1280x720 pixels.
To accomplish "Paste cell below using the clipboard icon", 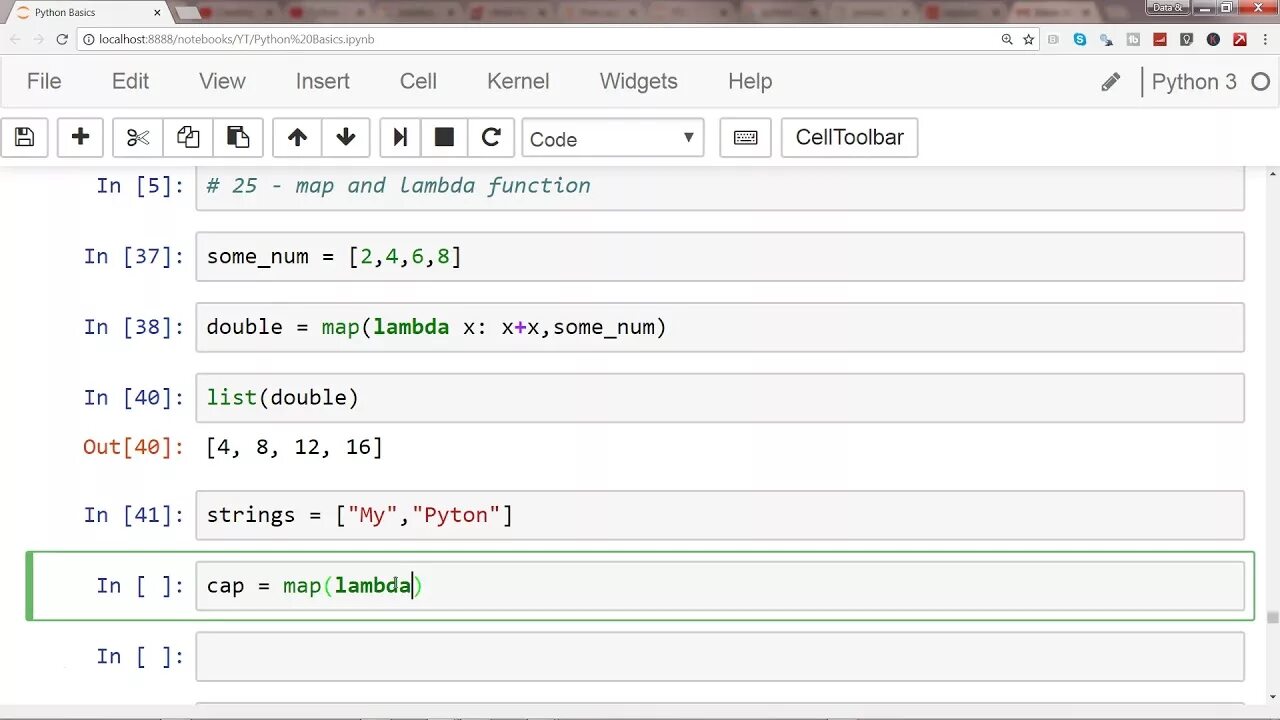I will (x=238, y=137).
